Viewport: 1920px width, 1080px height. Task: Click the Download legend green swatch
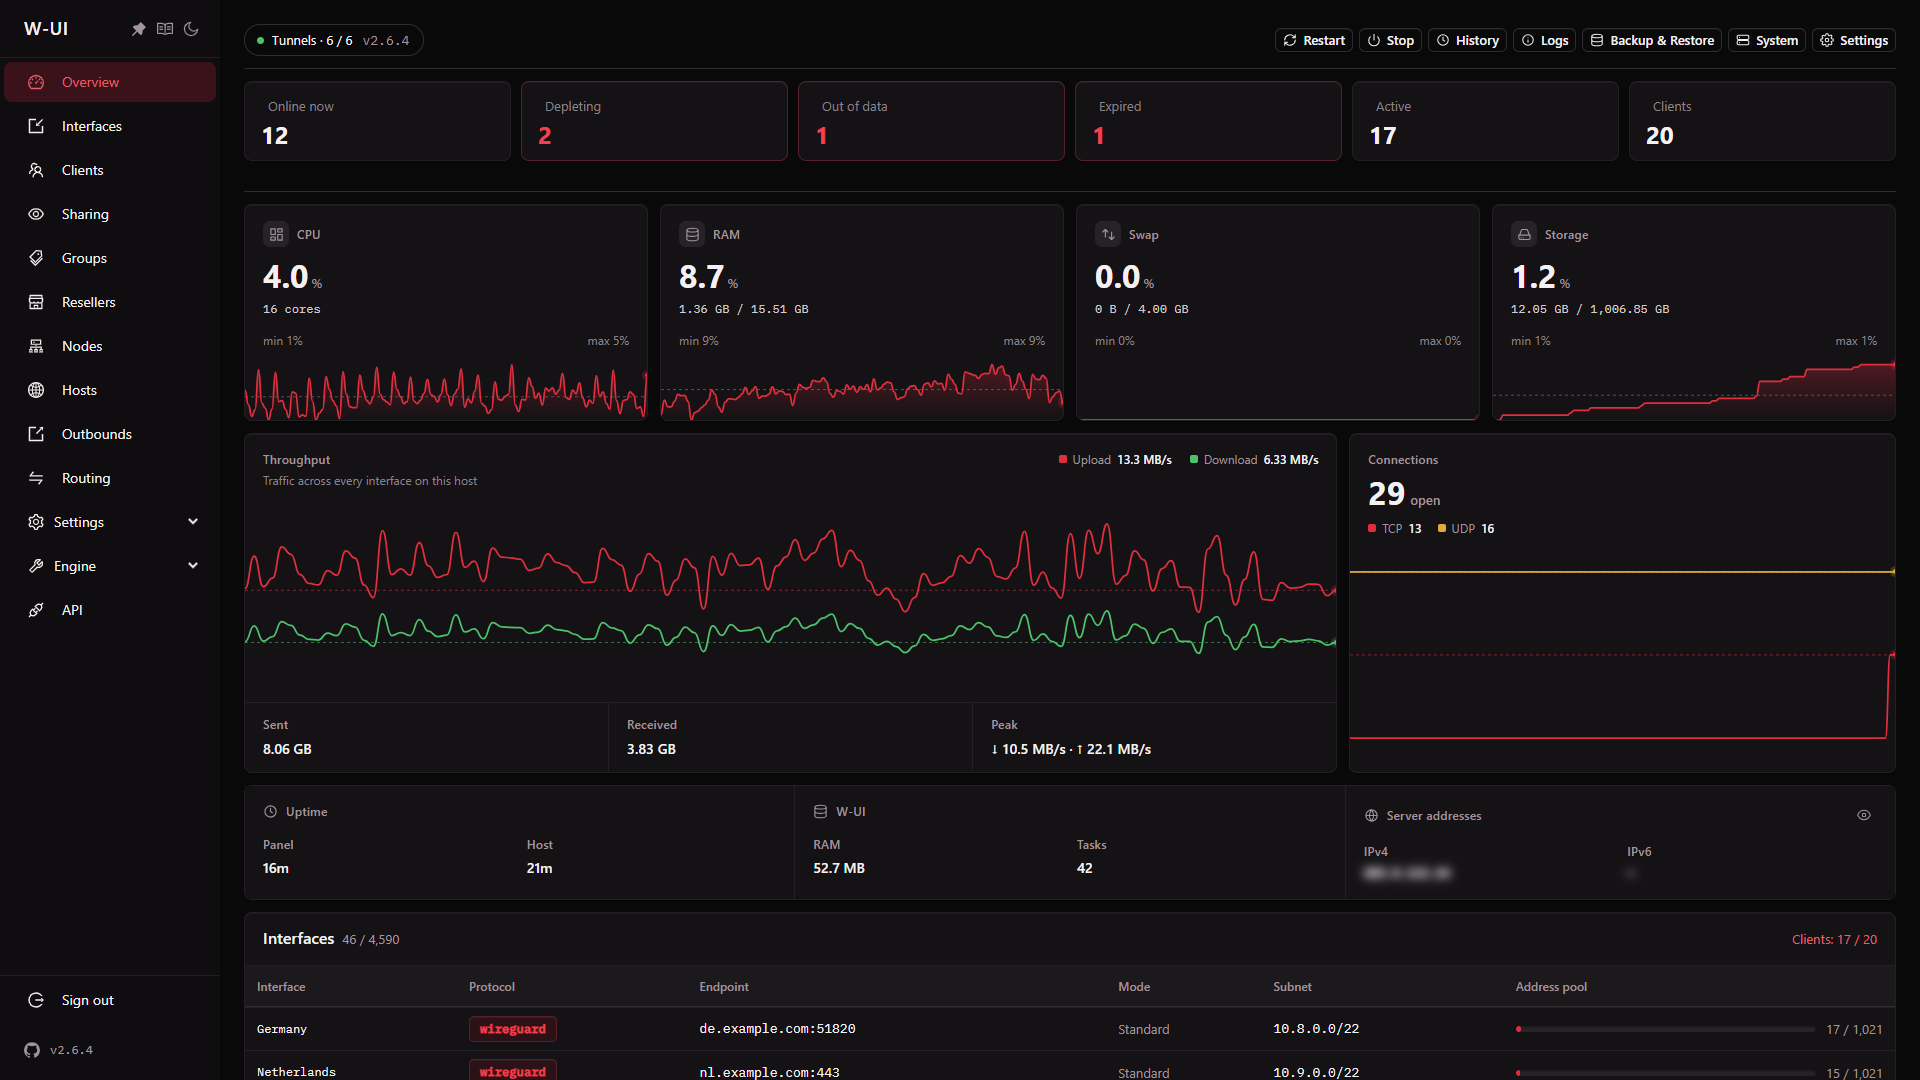tap(1194, 460)
